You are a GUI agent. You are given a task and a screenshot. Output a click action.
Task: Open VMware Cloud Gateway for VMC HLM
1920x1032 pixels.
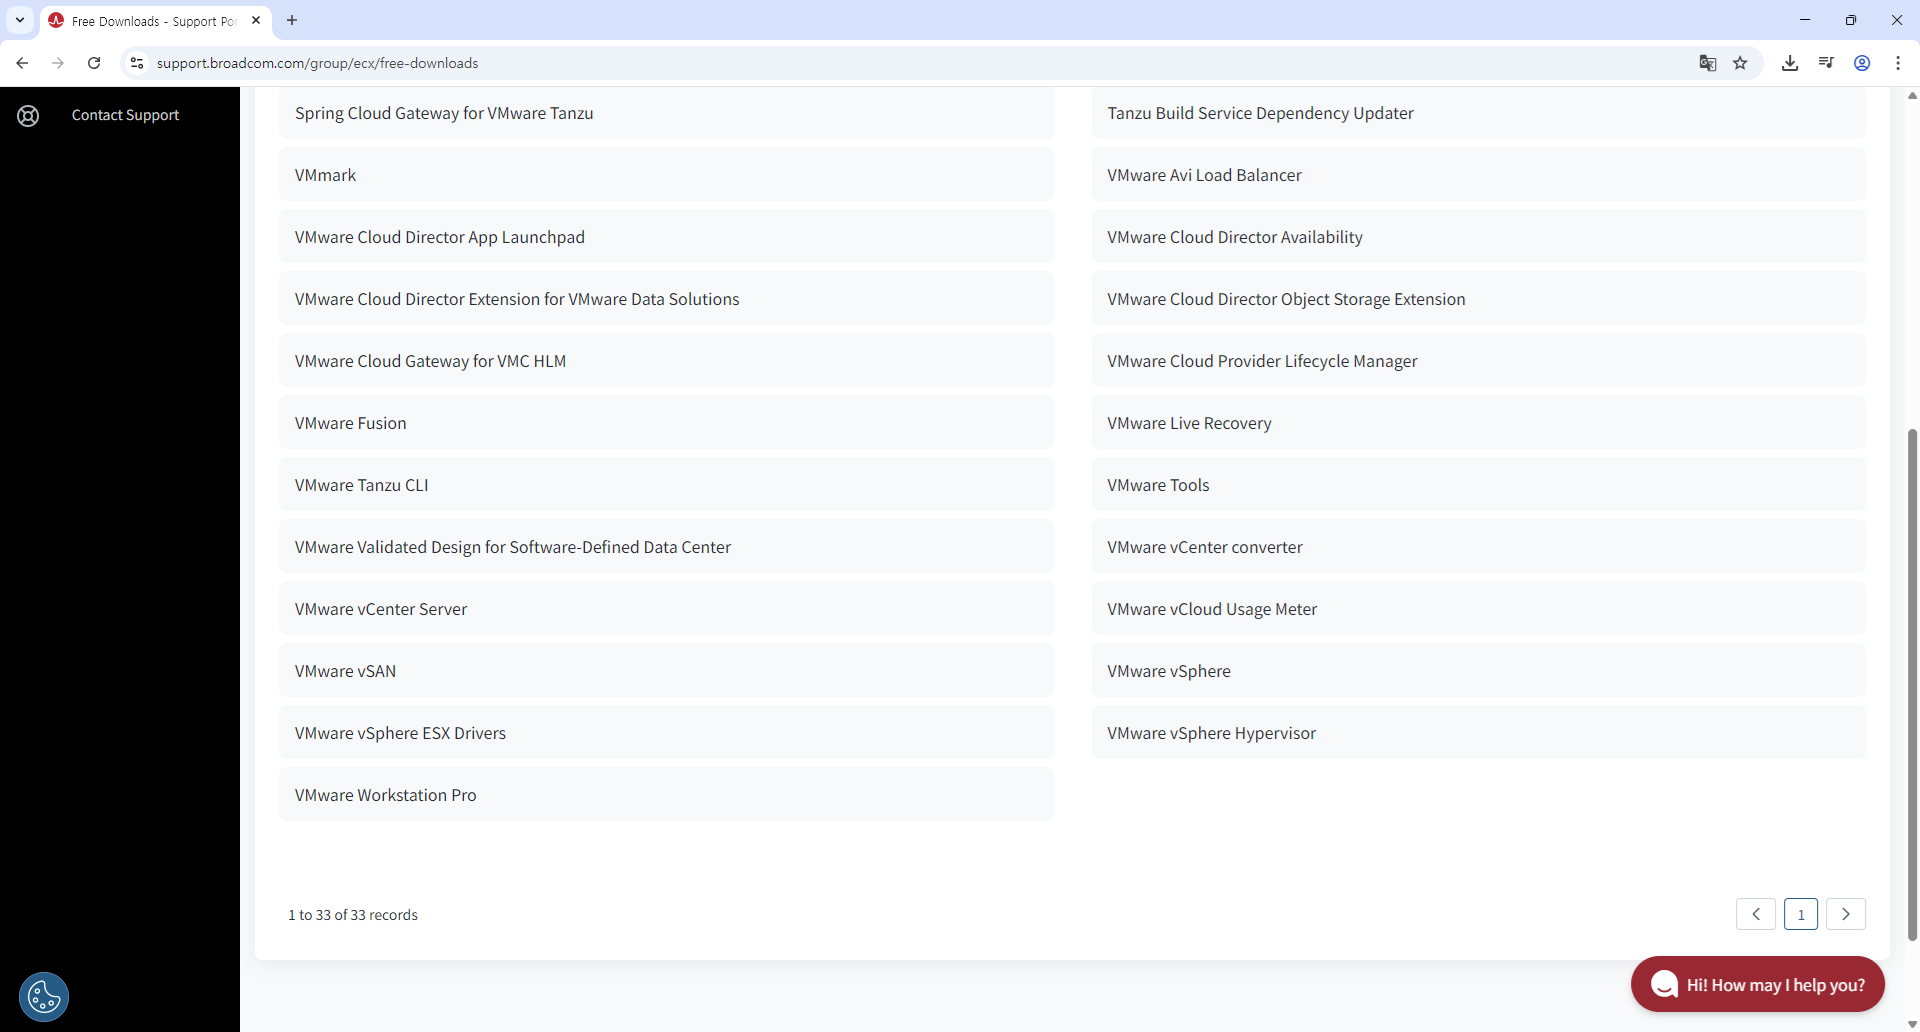[x=666, y=361]
